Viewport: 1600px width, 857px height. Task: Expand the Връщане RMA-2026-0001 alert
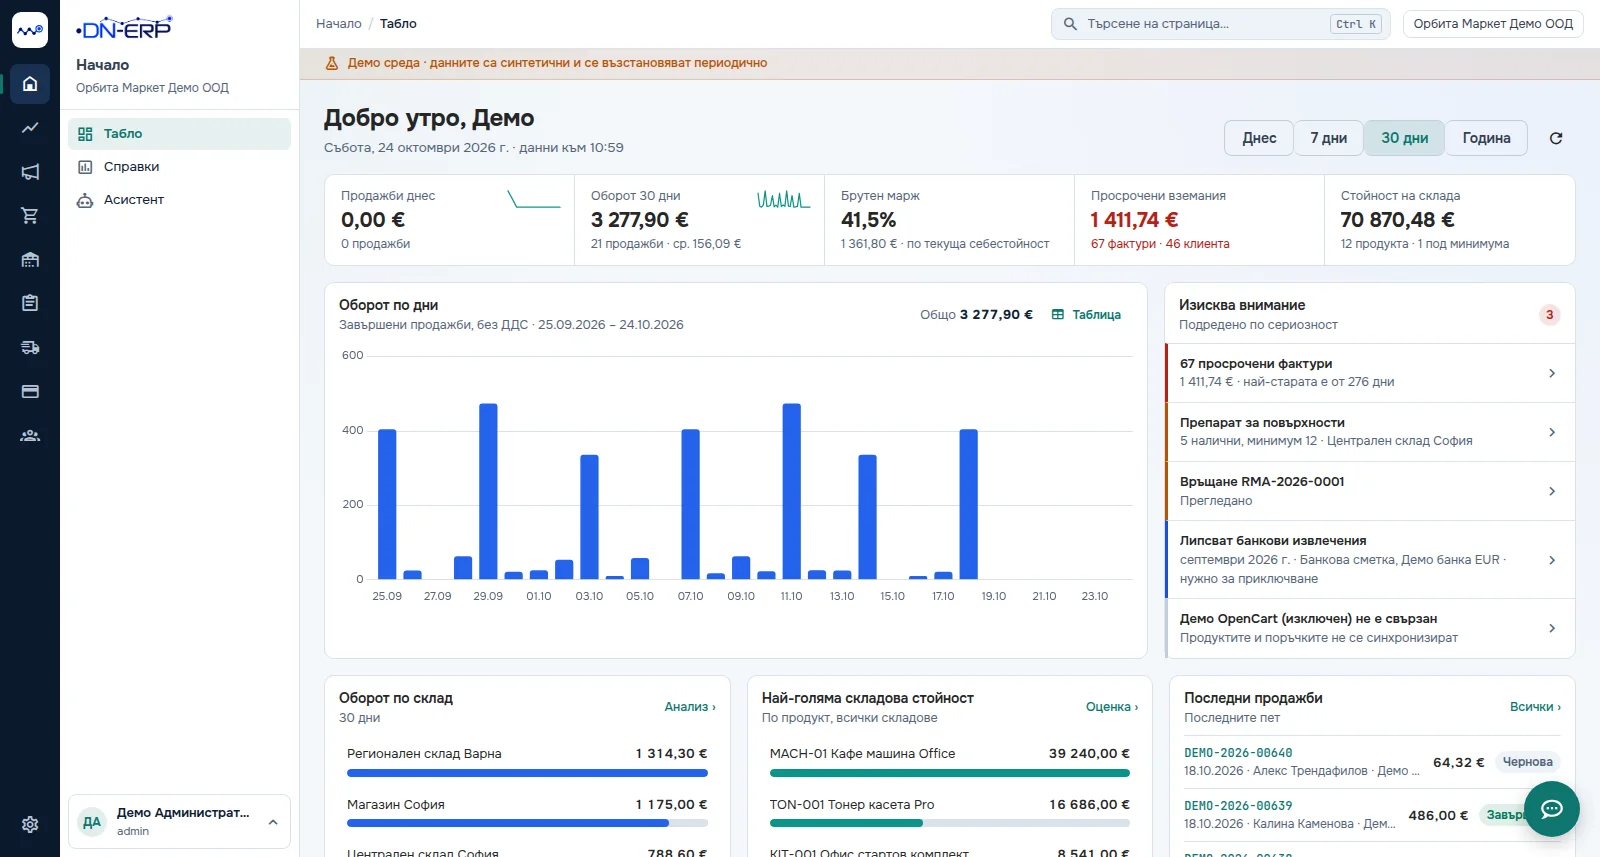point(1370,491)
